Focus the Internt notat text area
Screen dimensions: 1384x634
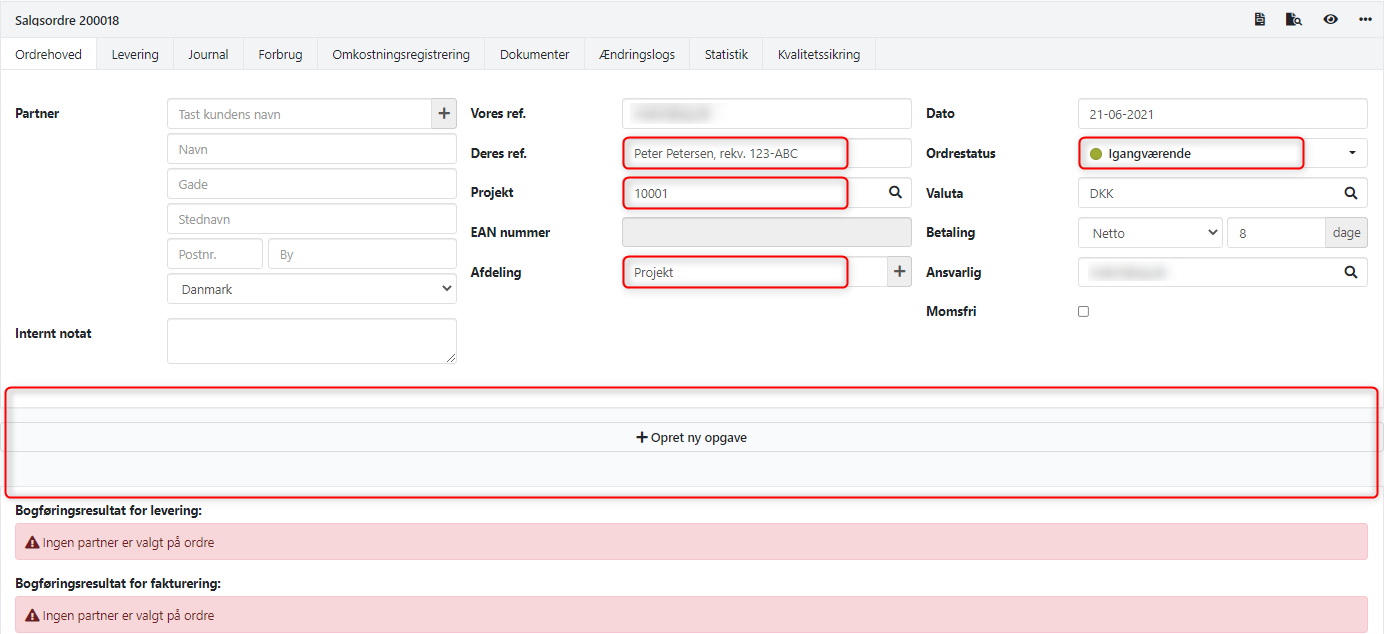point(311,341)
